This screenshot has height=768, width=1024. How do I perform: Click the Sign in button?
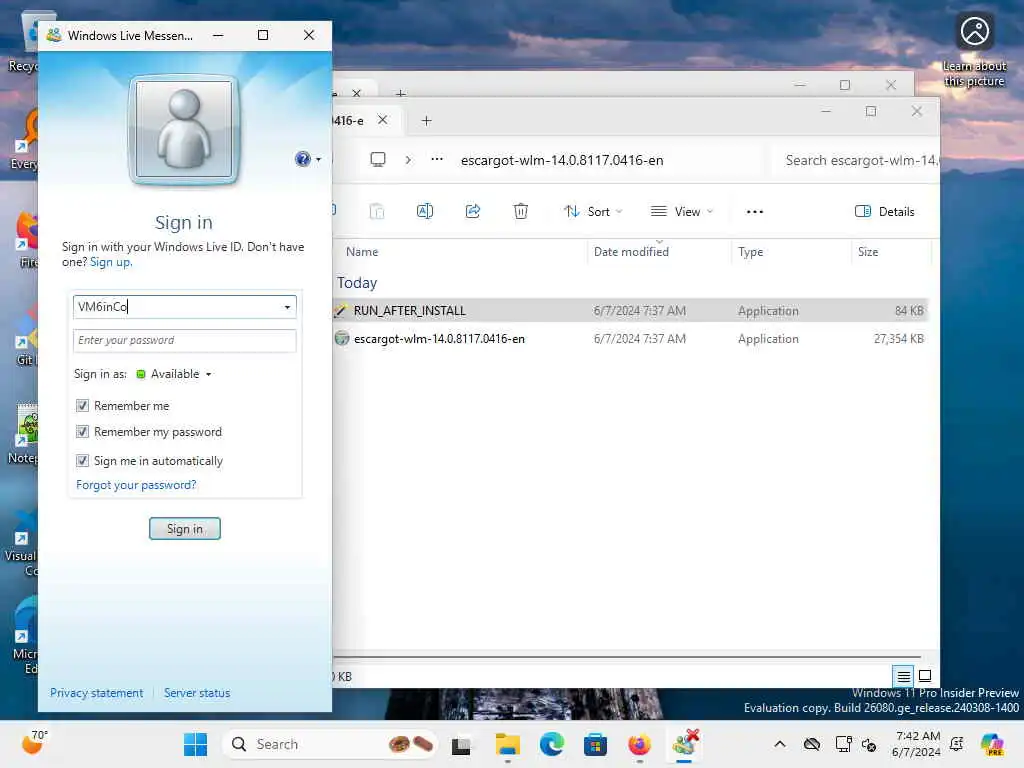pos(185,528)
